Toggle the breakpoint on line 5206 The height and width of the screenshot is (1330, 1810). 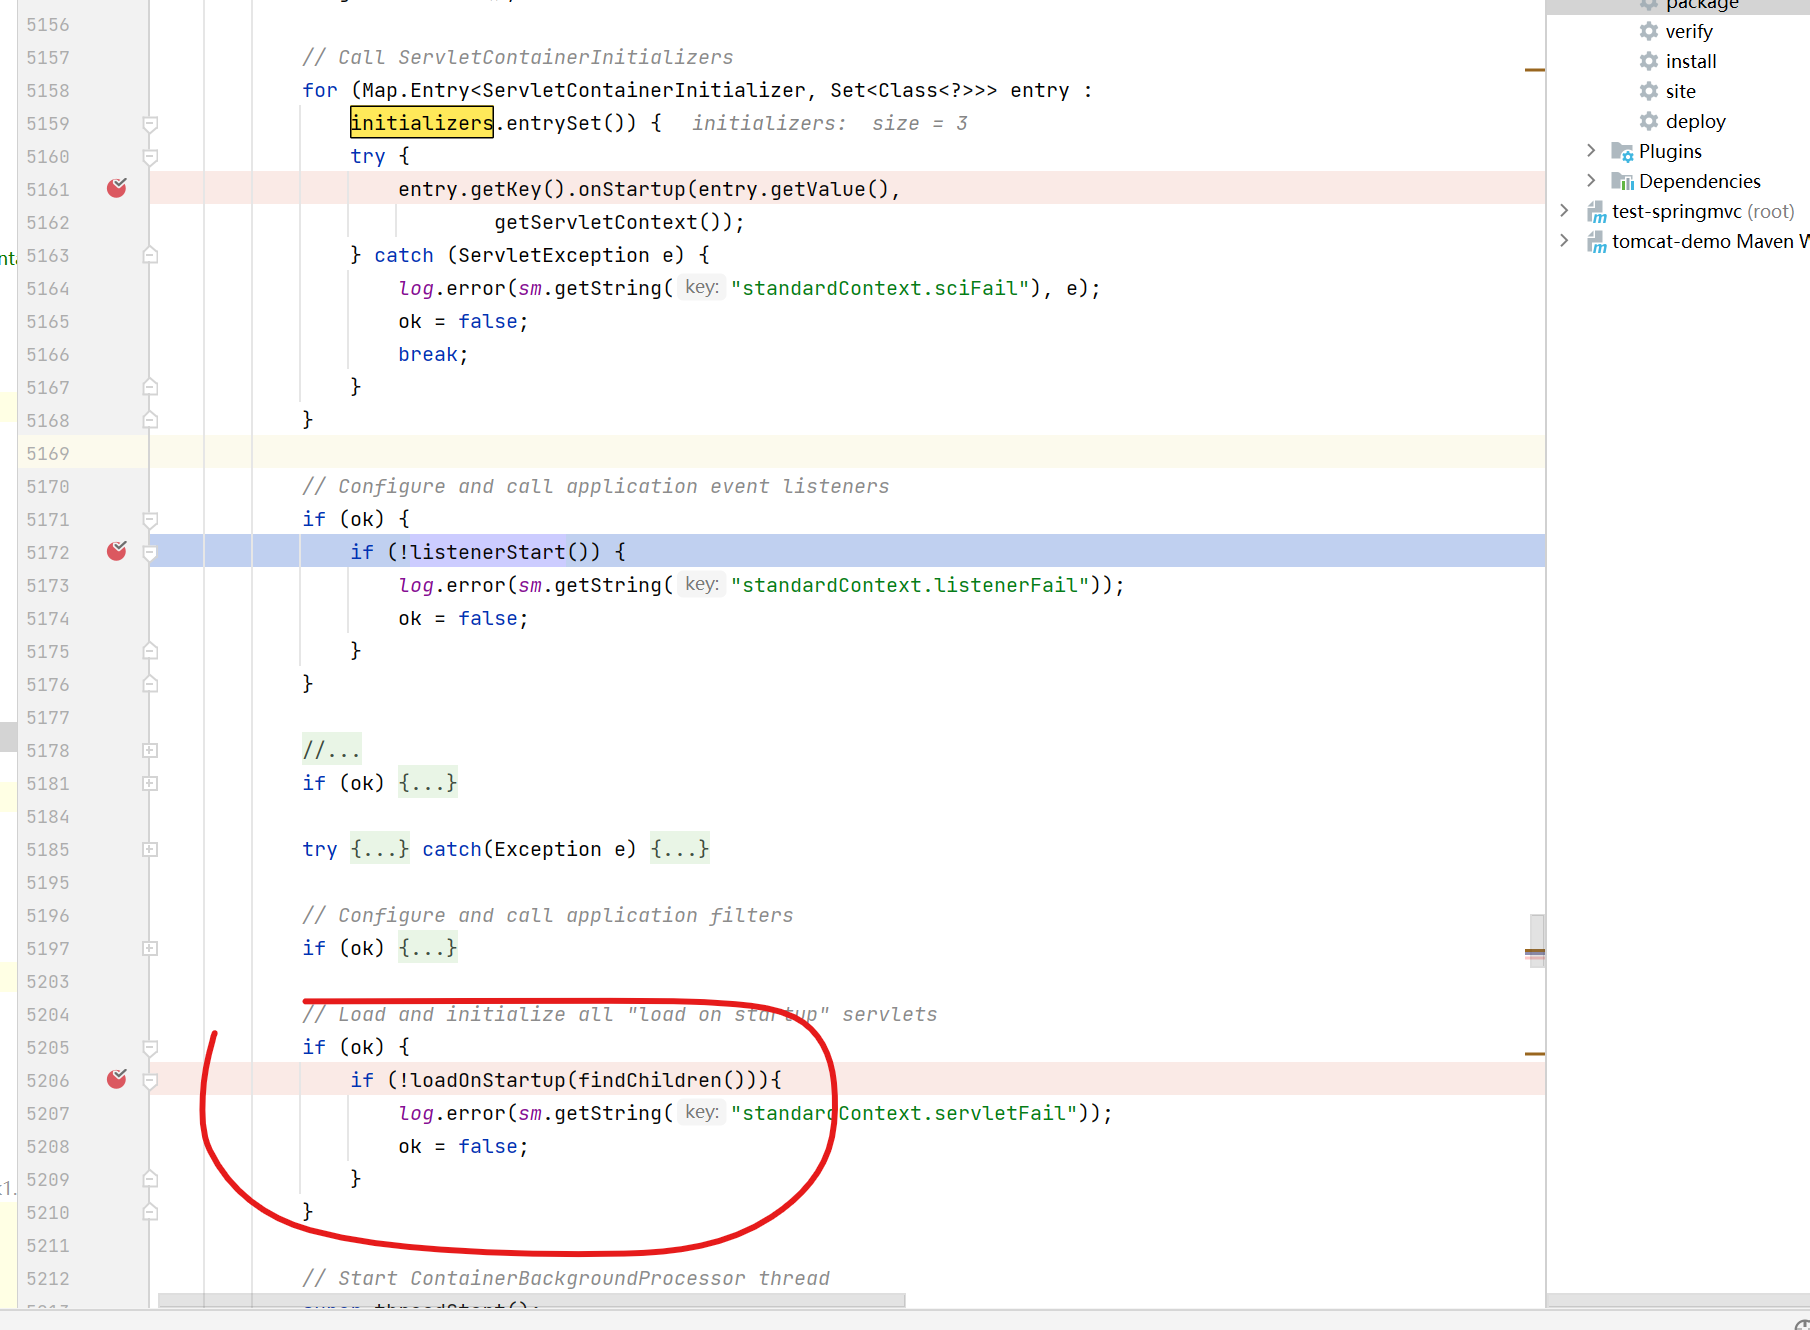pos(117,1079)
